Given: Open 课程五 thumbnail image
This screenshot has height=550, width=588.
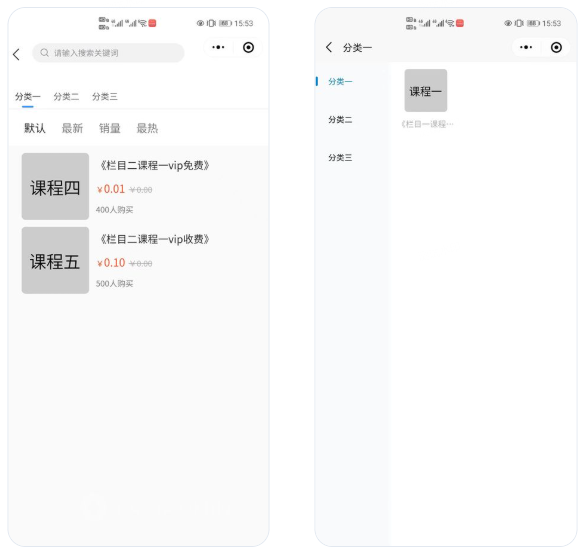Looking at the screenshot, I should [55, 260].
